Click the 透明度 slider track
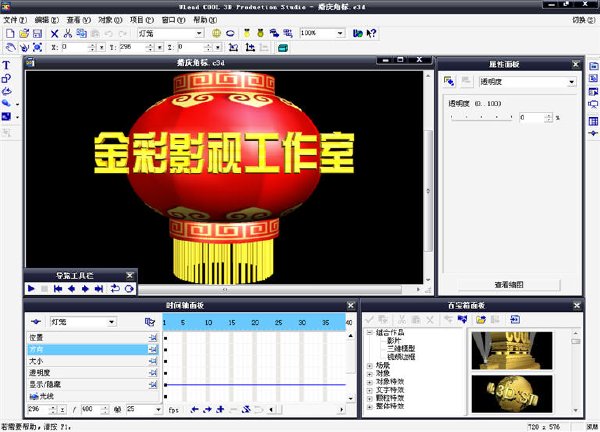 pyautogui.click(x=482, y=117)
